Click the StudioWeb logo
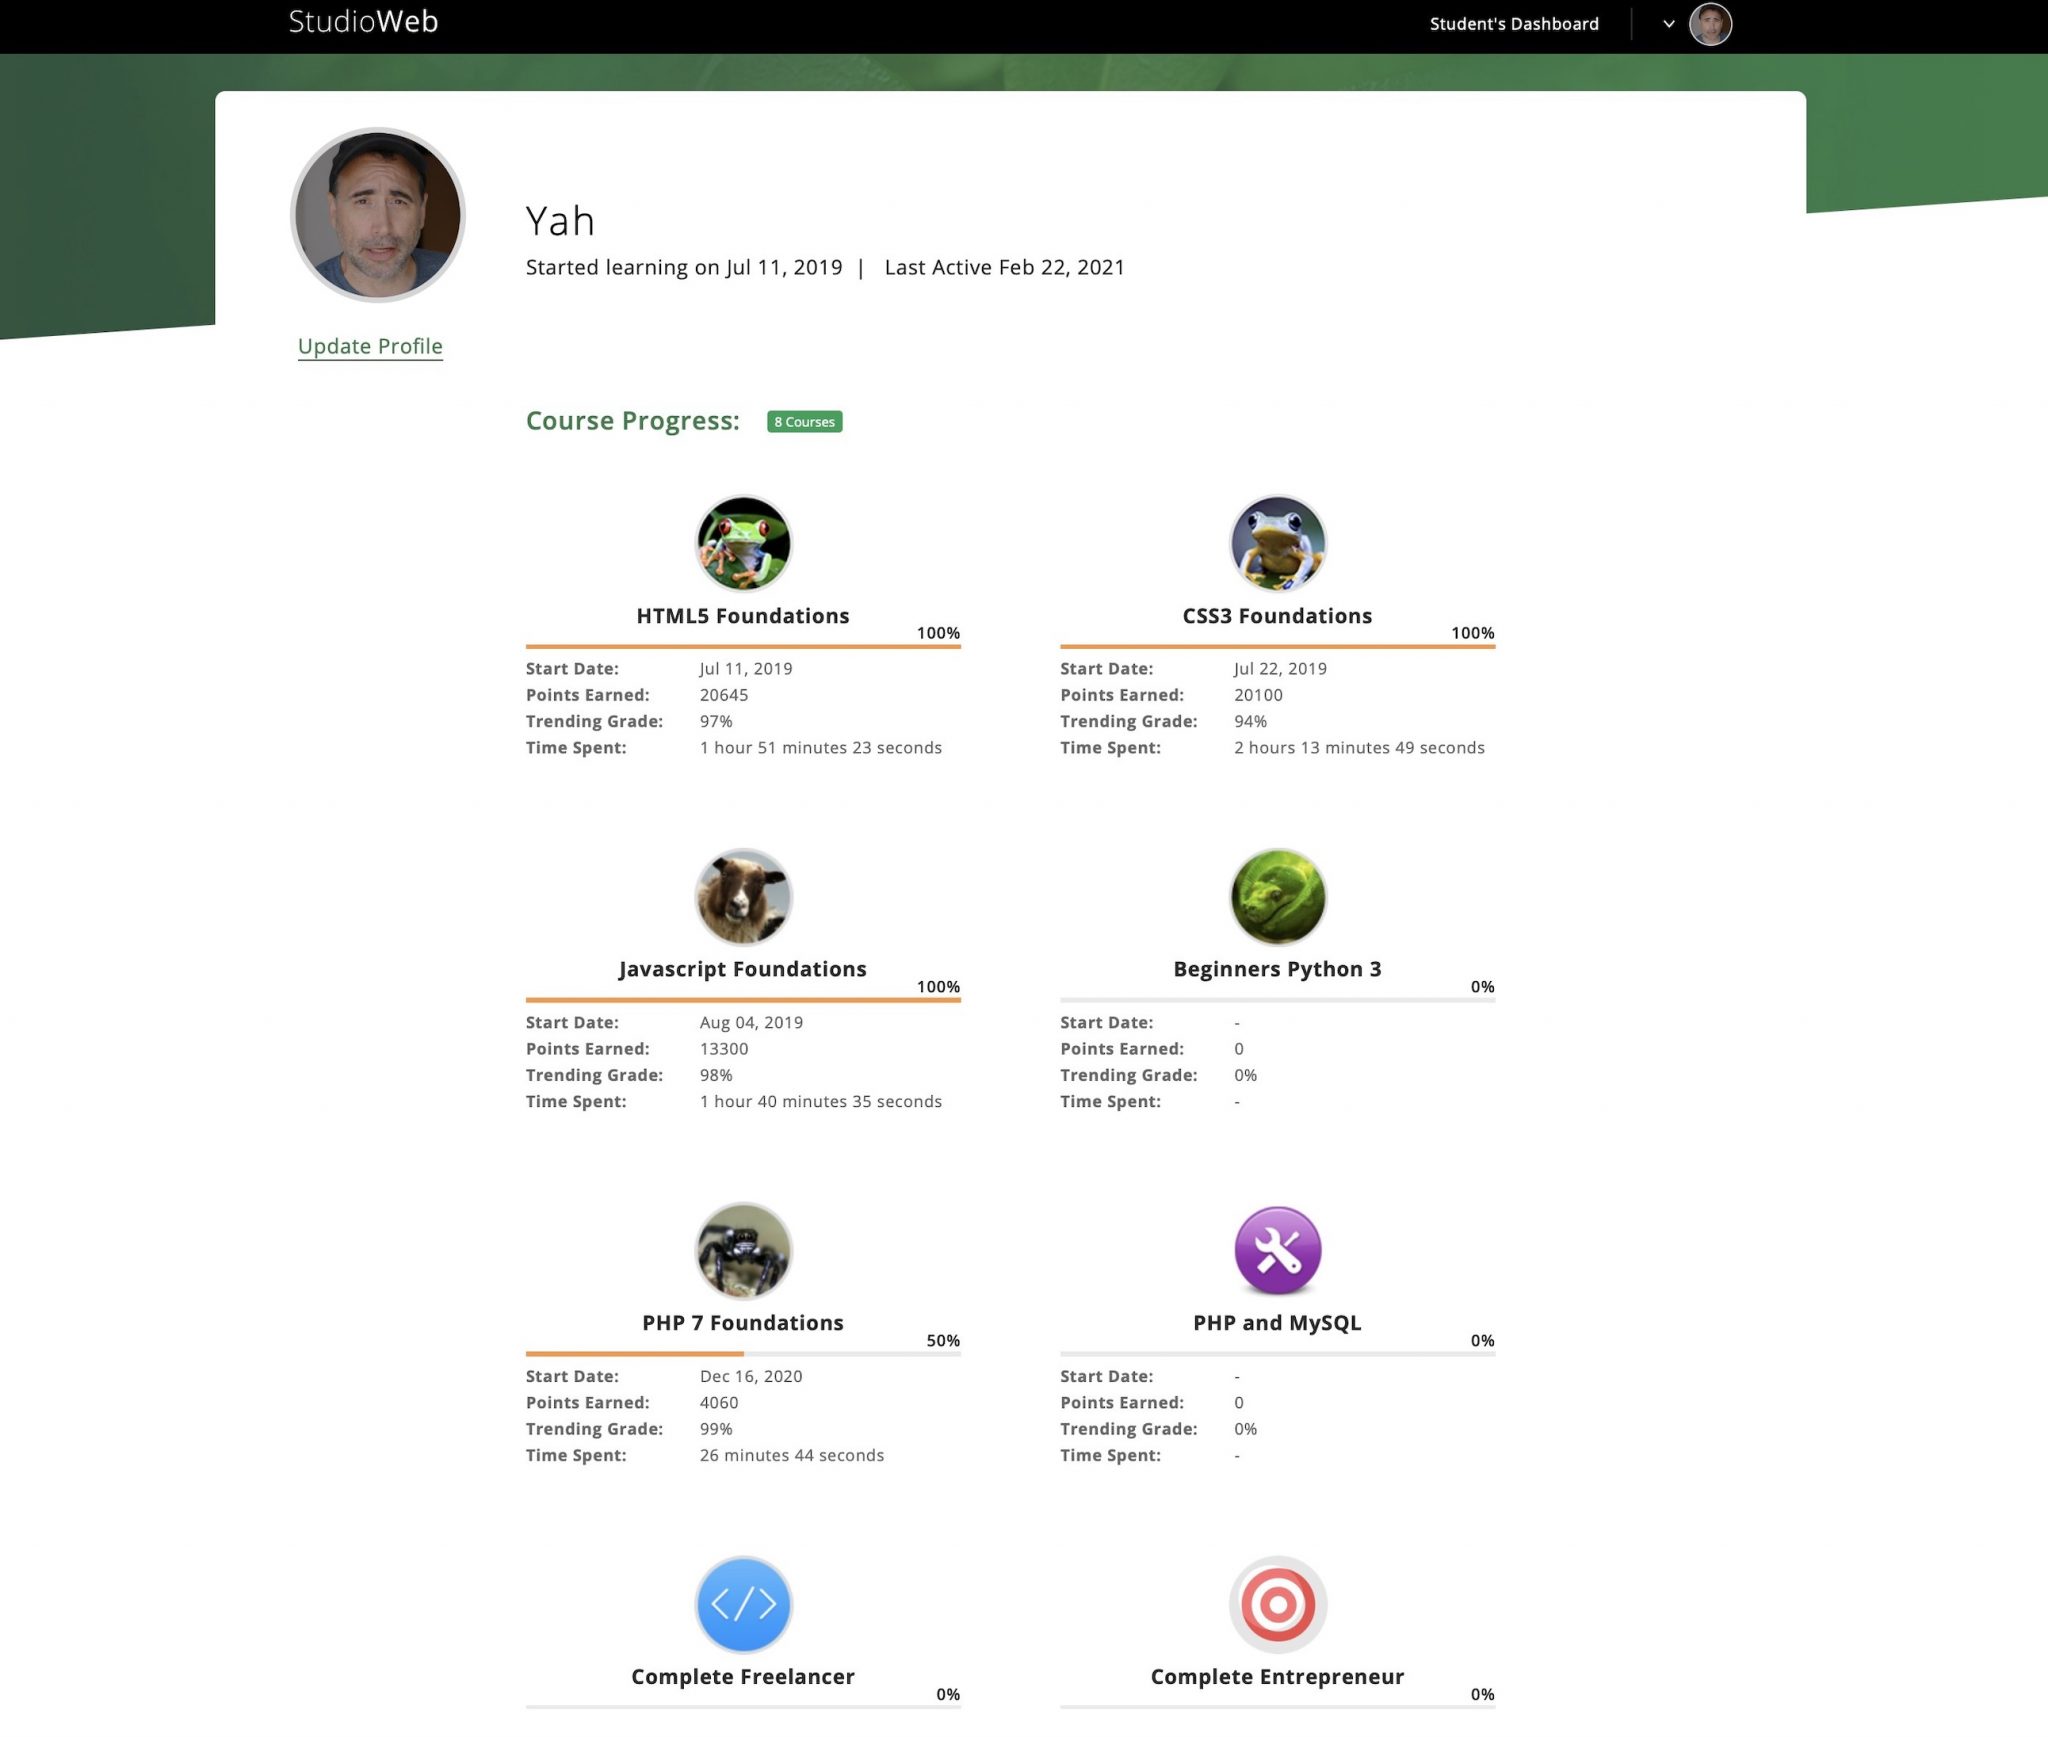The height and width of the screenshot is (1737, 2048). (x=362, y=21)
